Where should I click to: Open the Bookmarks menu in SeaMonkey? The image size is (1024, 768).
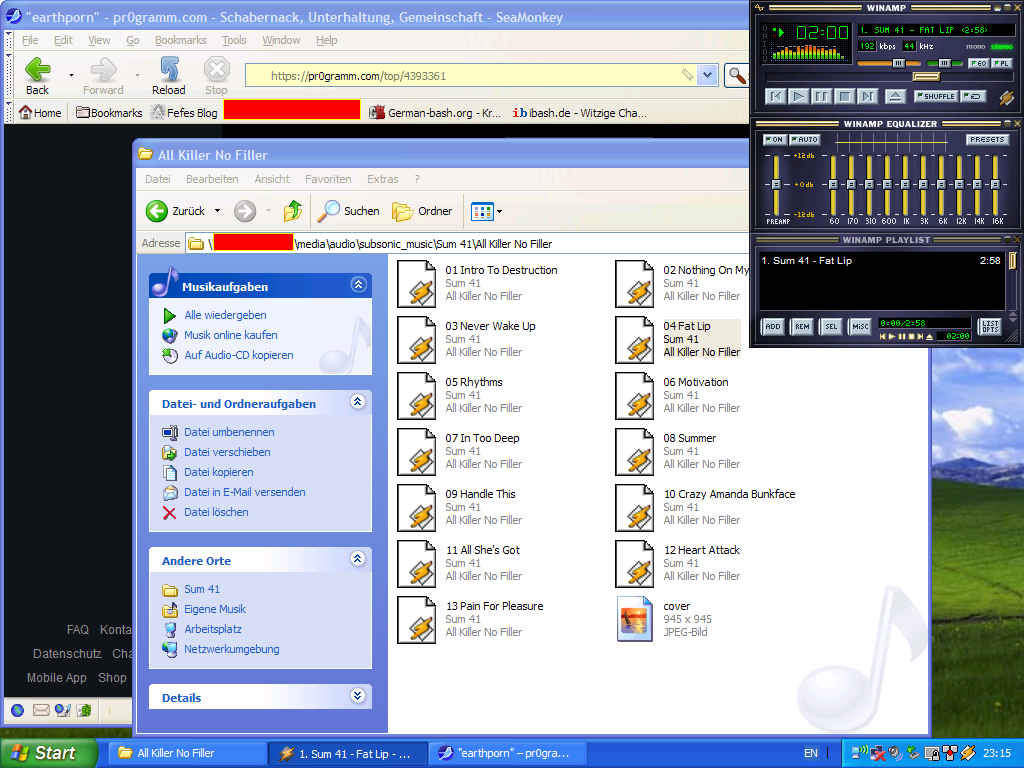pyautogui.click(x=180, y=40)
